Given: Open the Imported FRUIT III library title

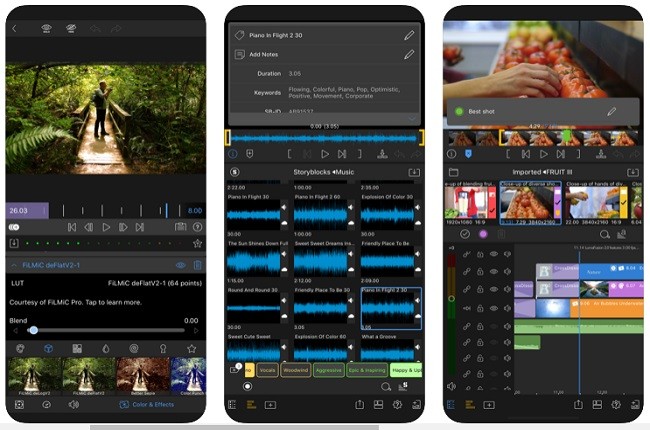Looking at the screenshot, I should [542, 172].
